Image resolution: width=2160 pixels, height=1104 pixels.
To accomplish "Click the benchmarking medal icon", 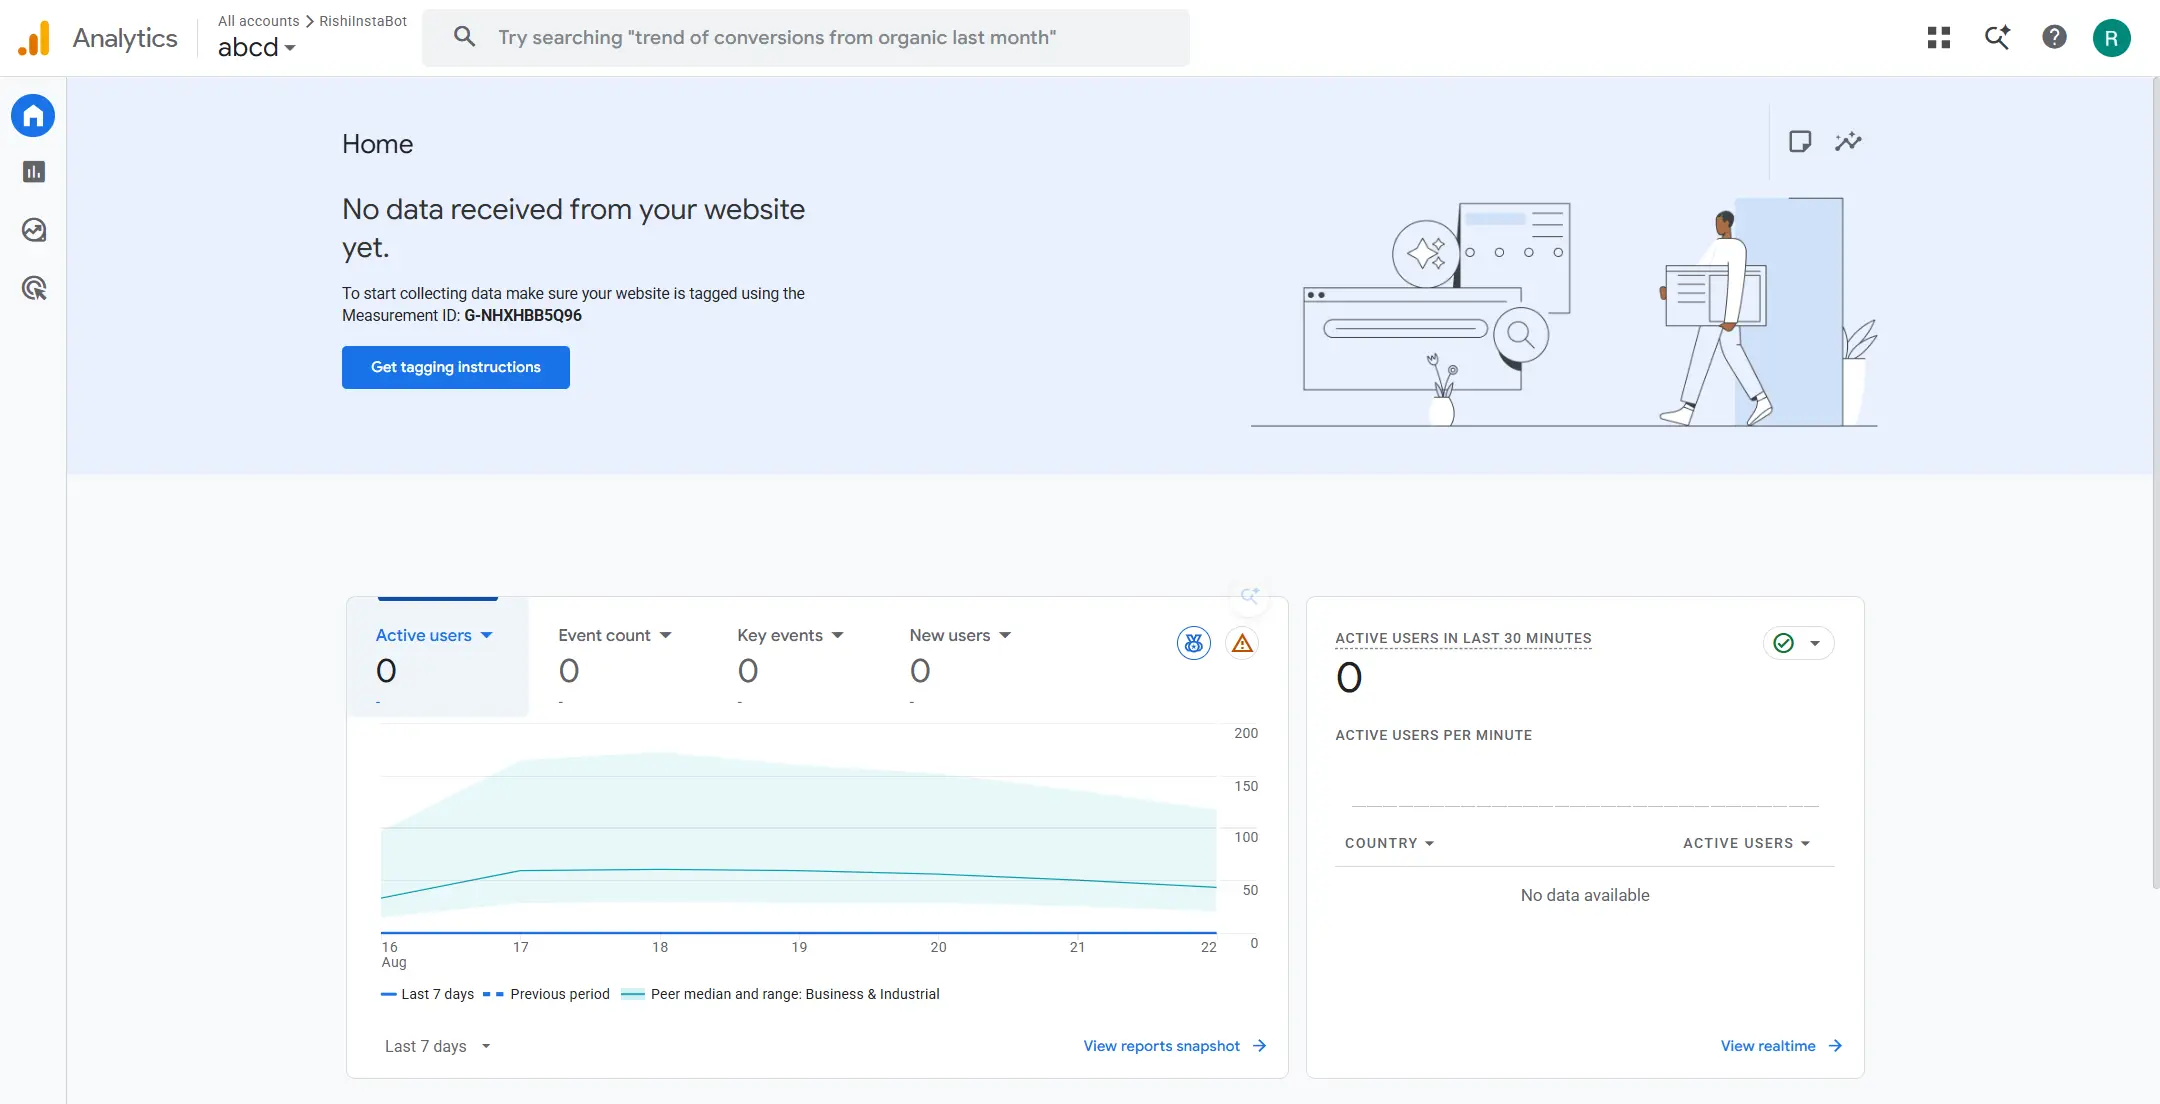I will pyautogui.click(x=1194, y=643).
